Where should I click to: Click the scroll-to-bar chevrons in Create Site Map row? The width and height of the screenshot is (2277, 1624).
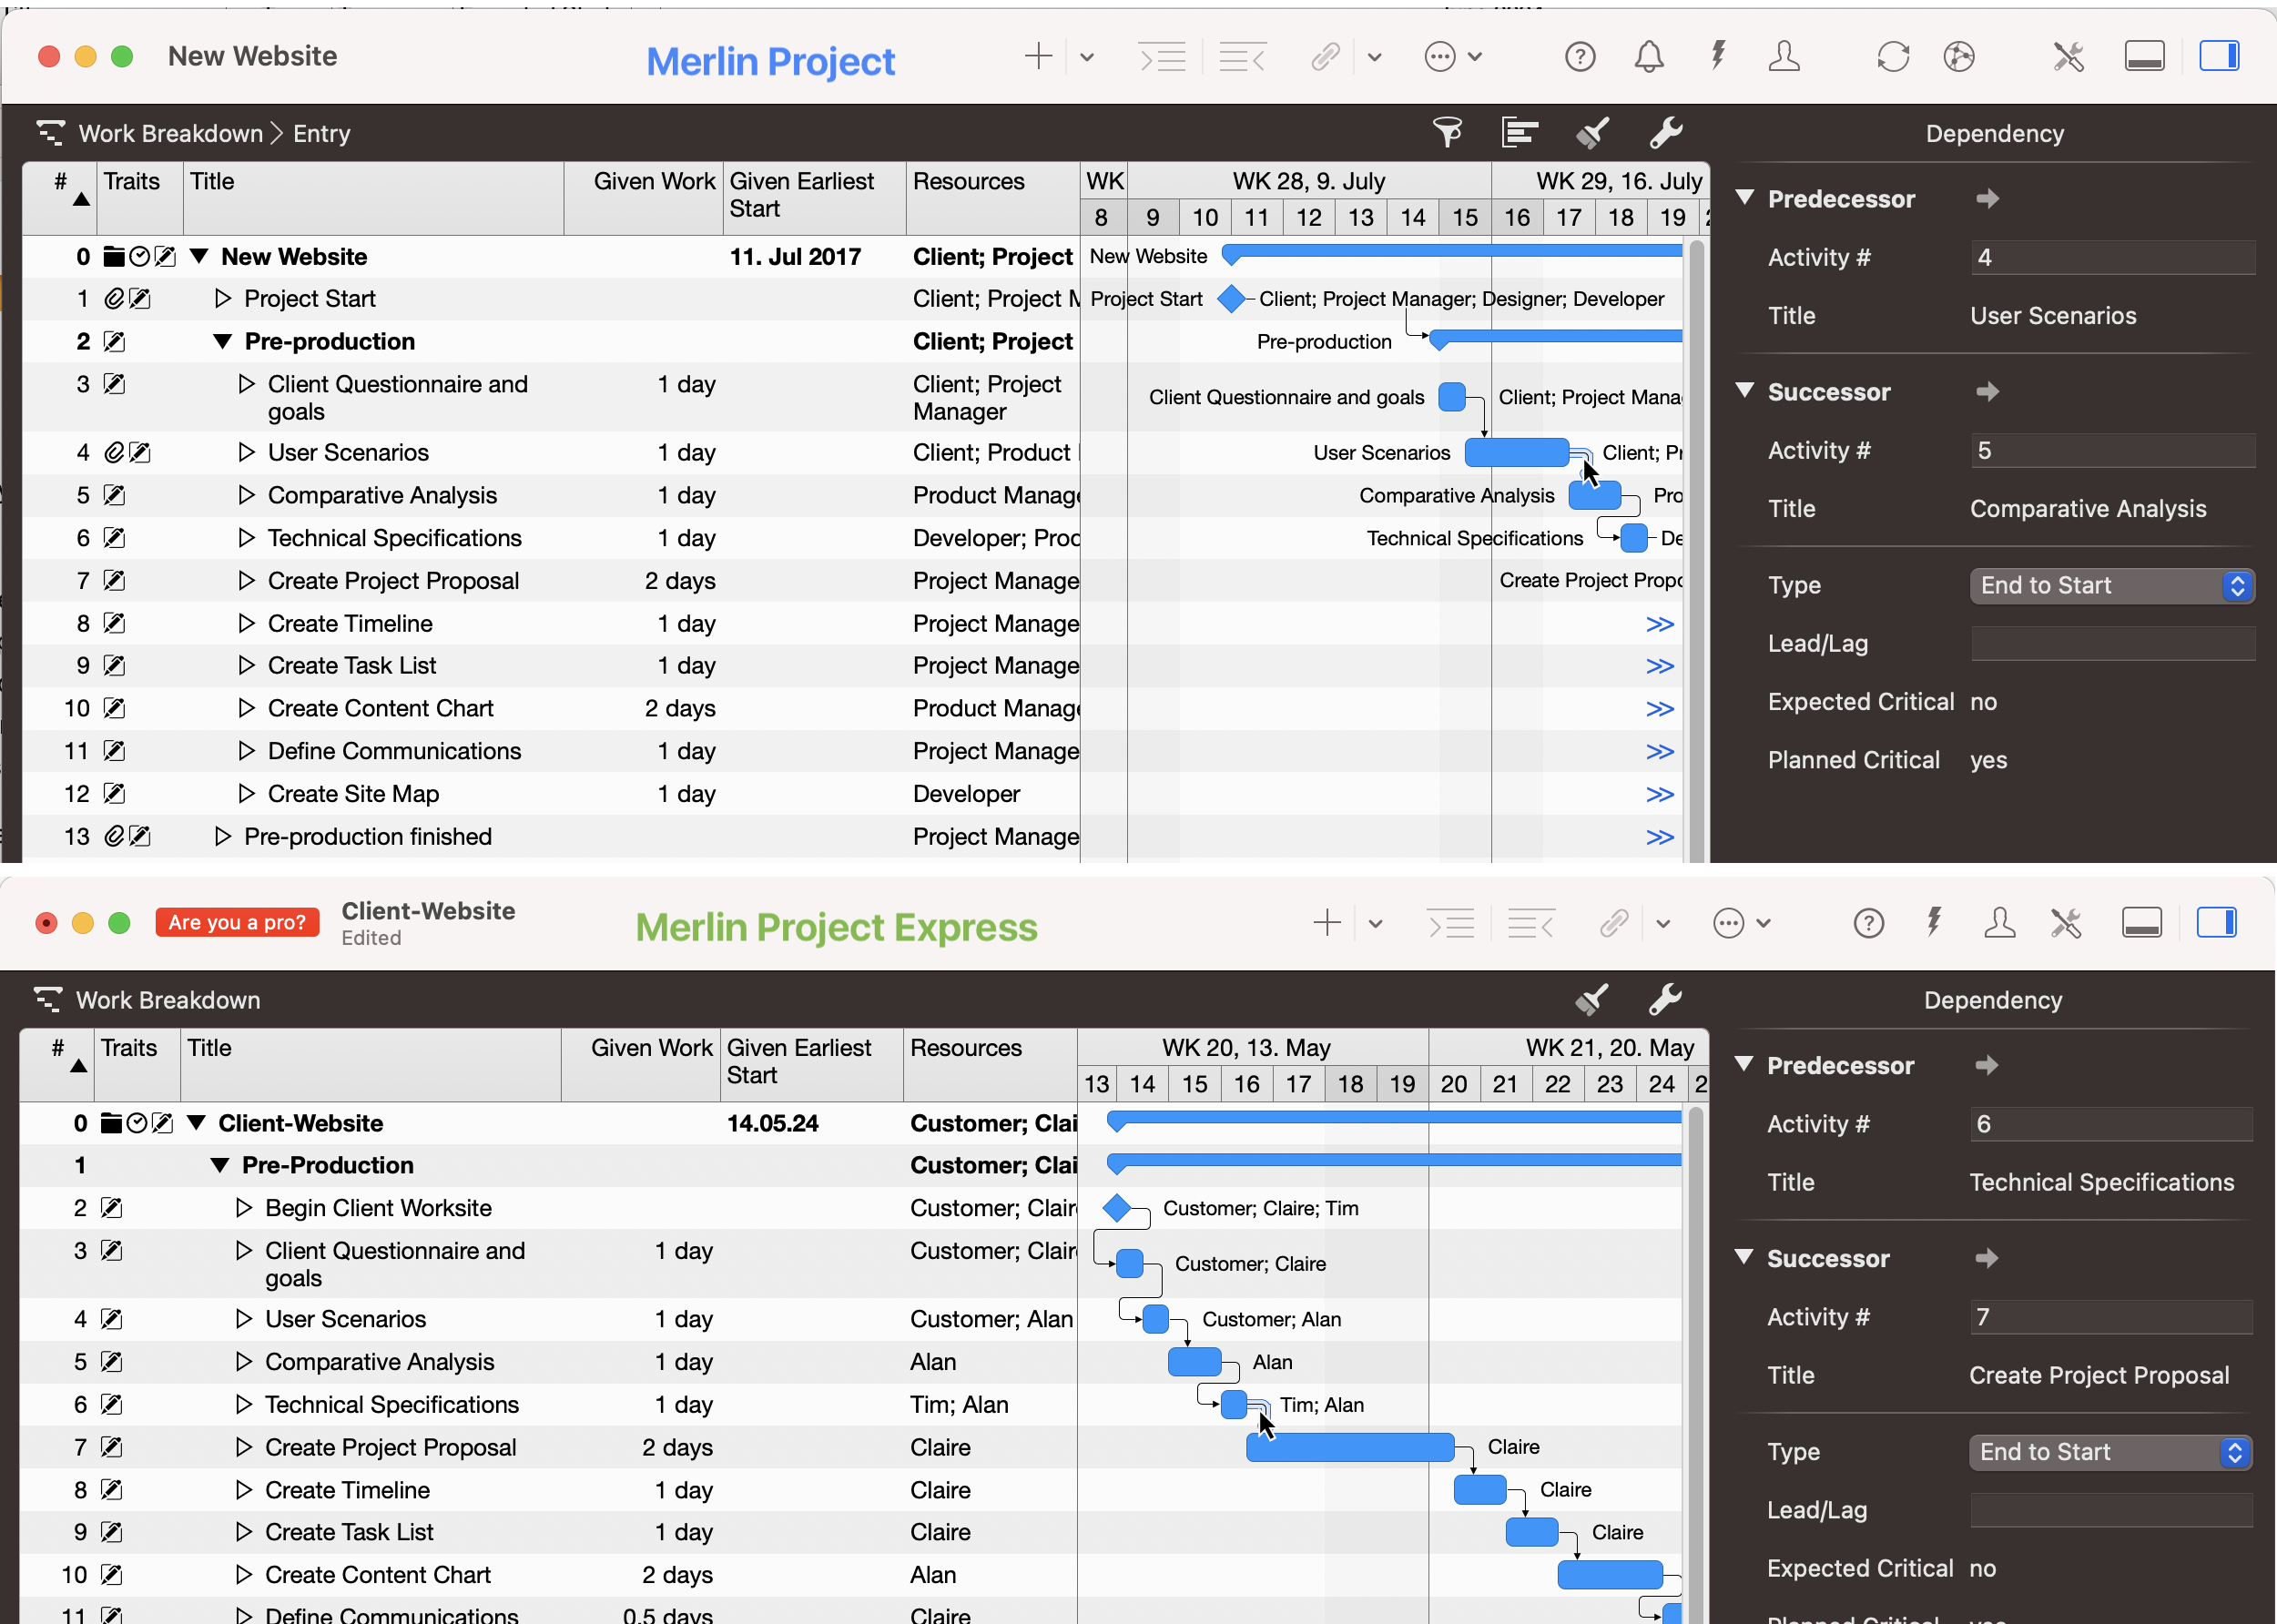pos(1660,794)
